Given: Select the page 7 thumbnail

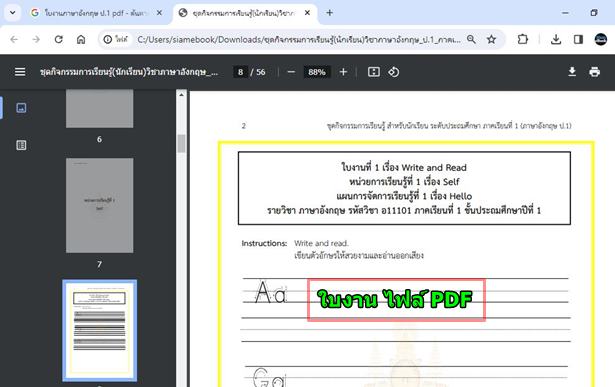Looking at the screenshot, I should 99,205.
